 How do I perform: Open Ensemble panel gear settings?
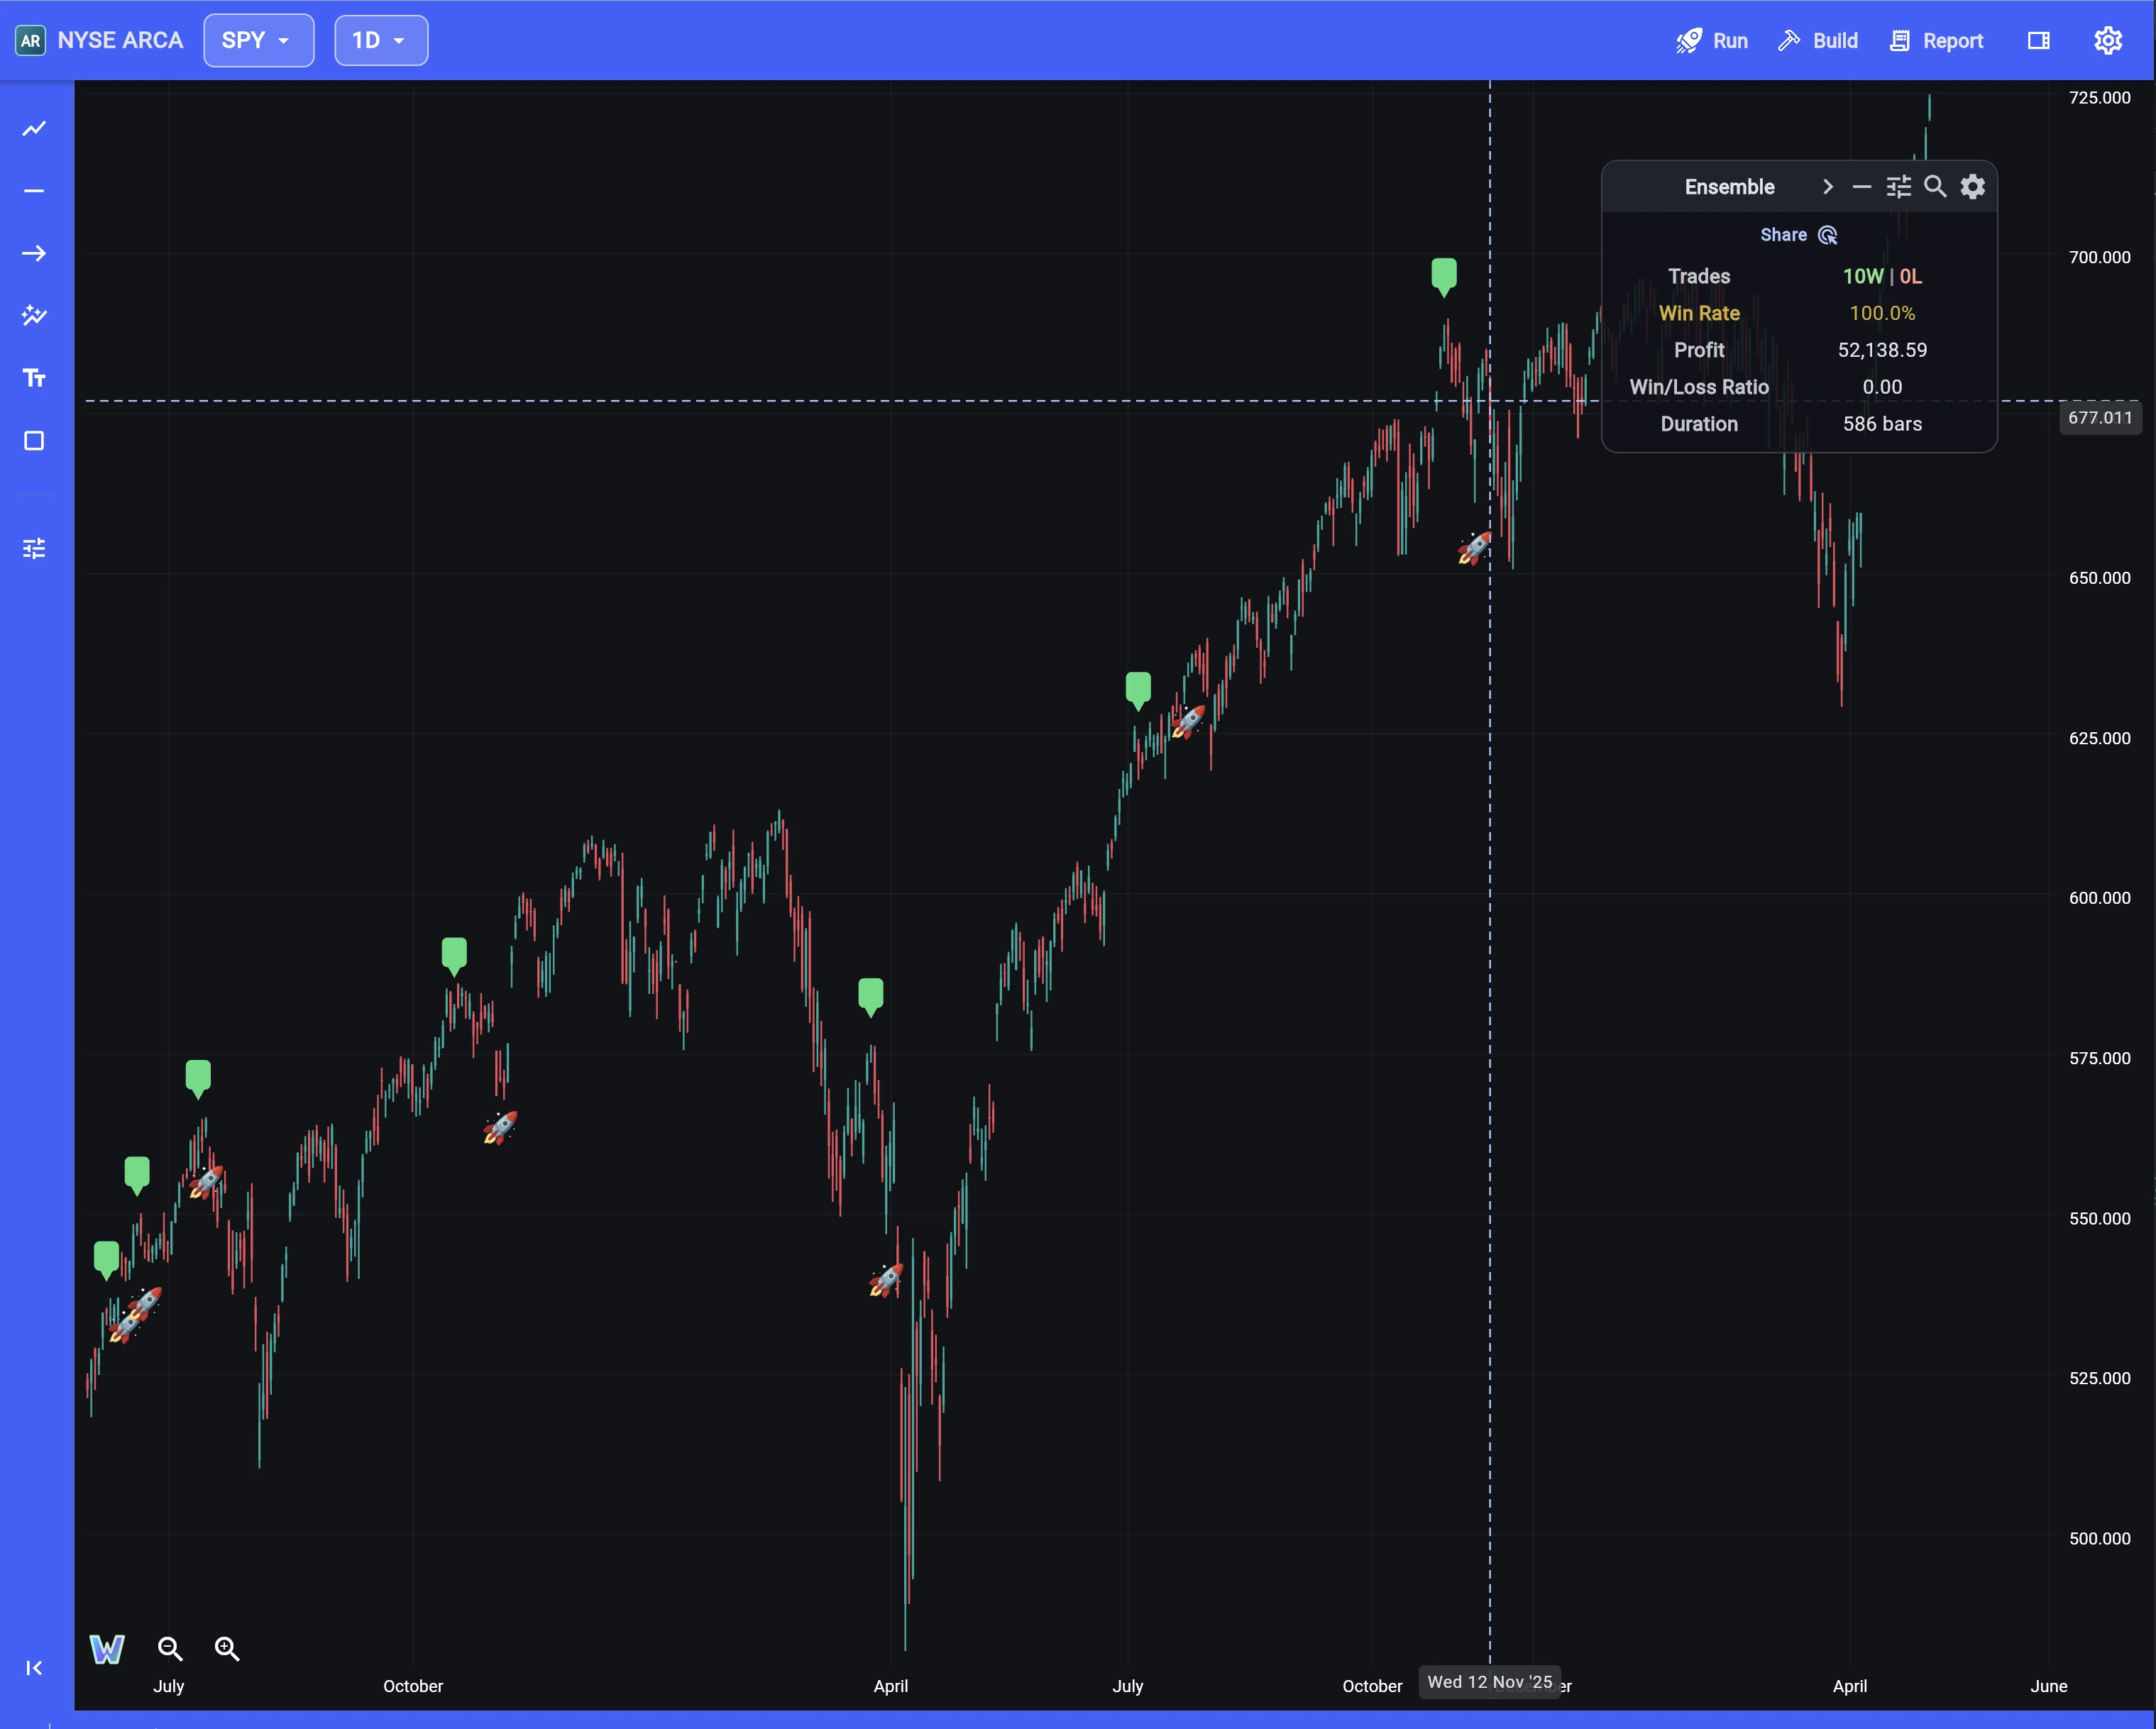[x=1973, y=187]
